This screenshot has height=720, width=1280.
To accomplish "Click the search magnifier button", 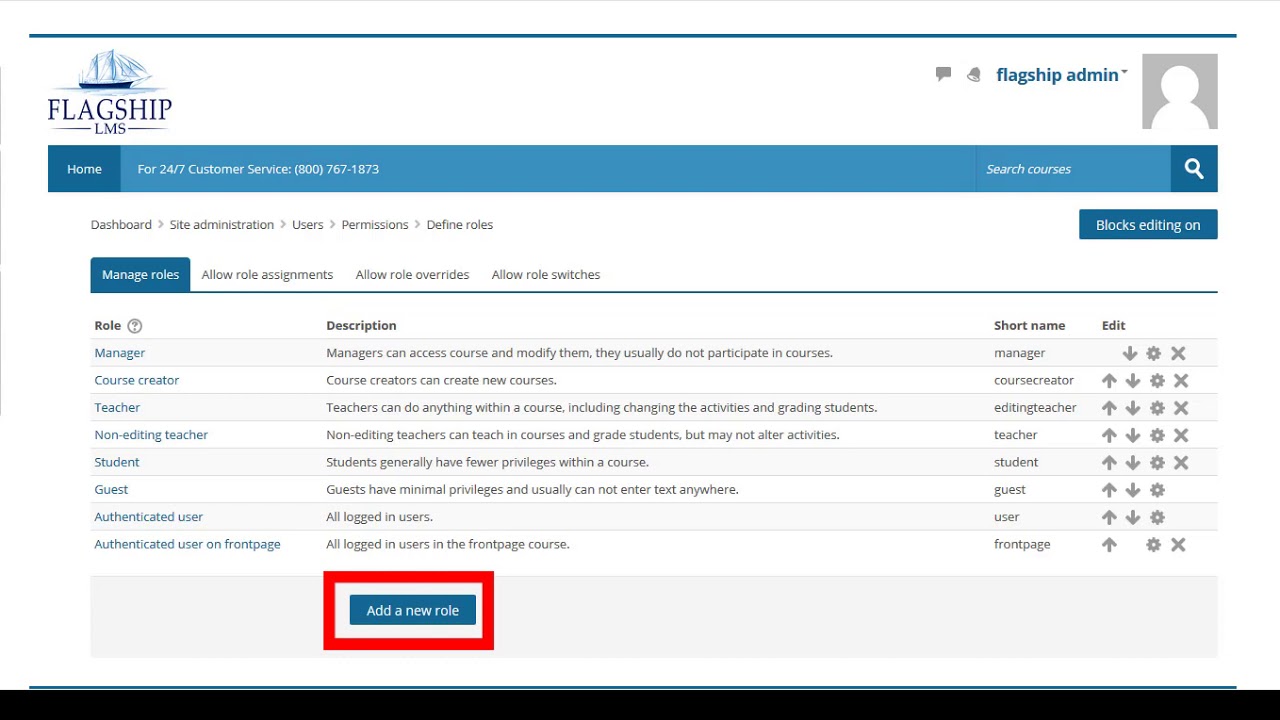I will click(x=1194, y=169).
